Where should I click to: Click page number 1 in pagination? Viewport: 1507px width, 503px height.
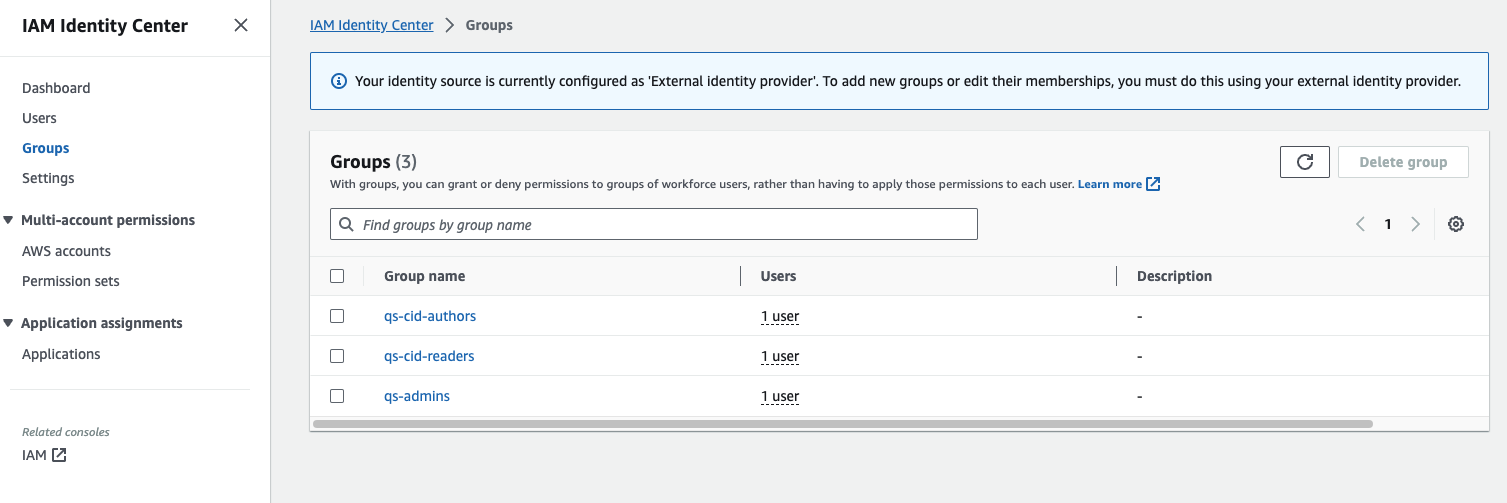click(x=1388, y=224)
